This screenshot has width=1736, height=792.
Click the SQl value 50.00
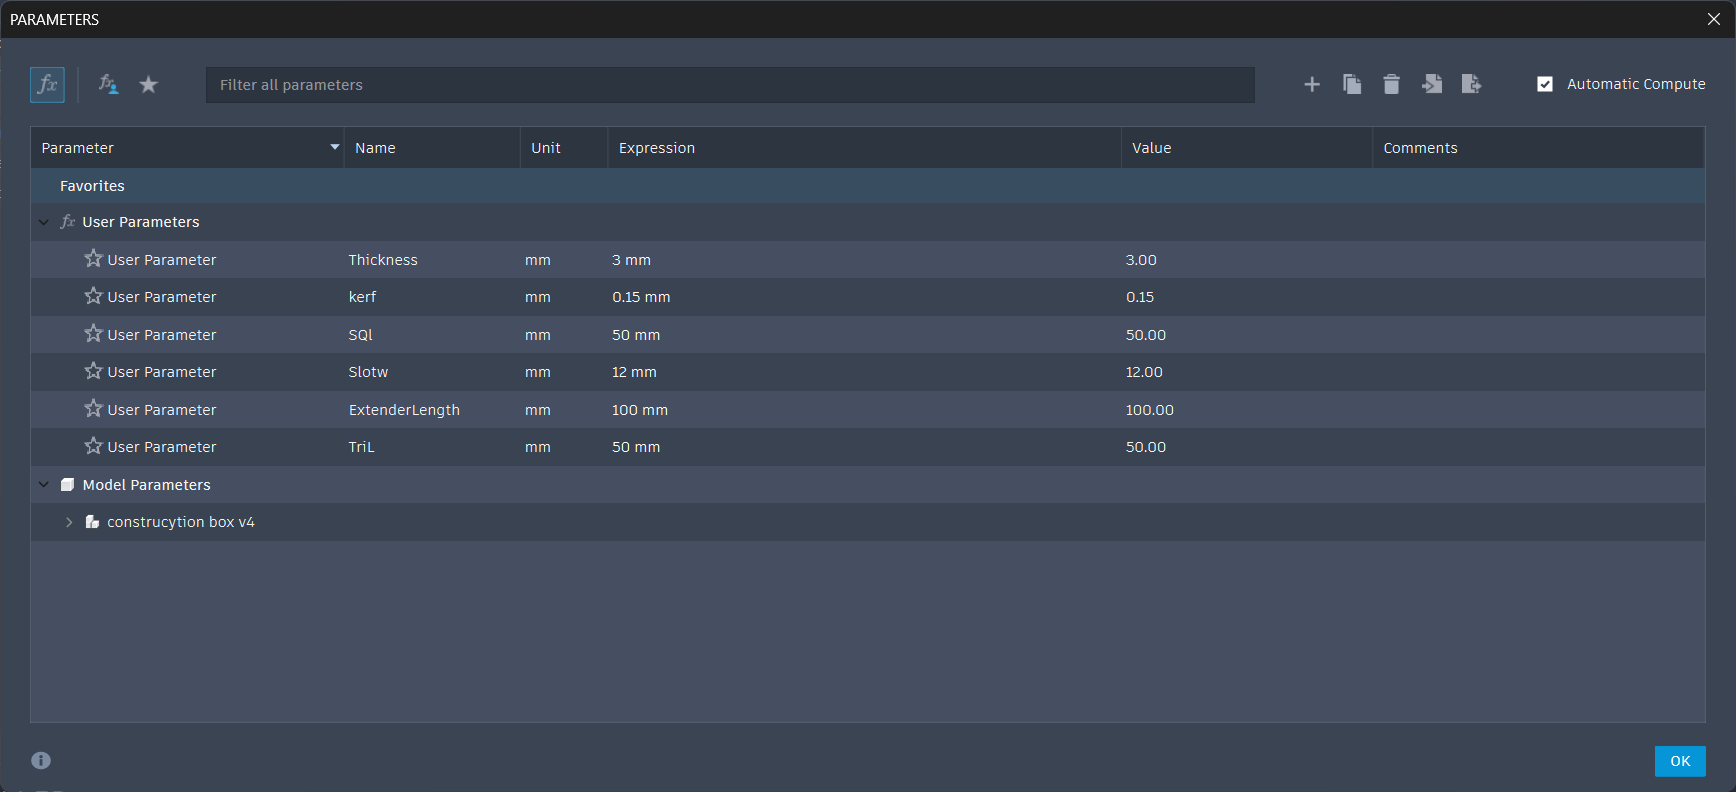coord(1146,335)
